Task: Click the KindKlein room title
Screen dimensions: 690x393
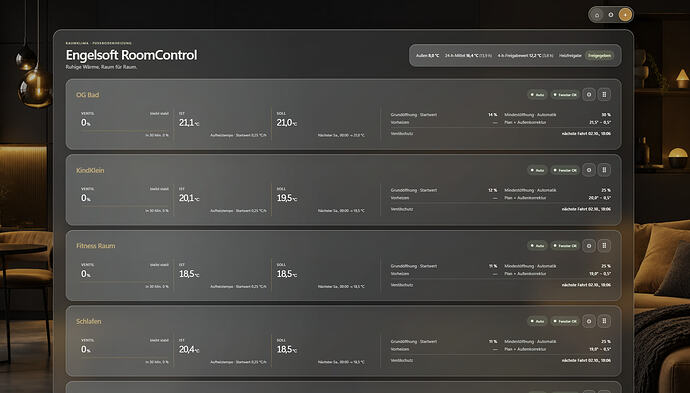Action: (x=90, y=170)
